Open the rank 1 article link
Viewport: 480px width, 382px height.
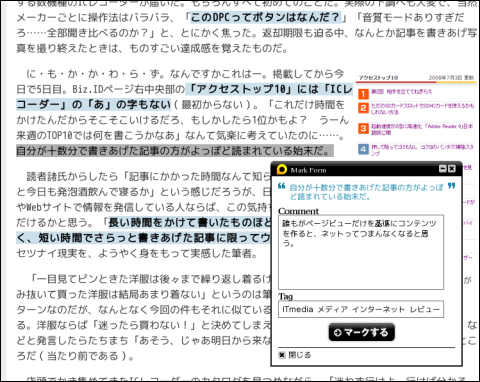coord(402,91)
